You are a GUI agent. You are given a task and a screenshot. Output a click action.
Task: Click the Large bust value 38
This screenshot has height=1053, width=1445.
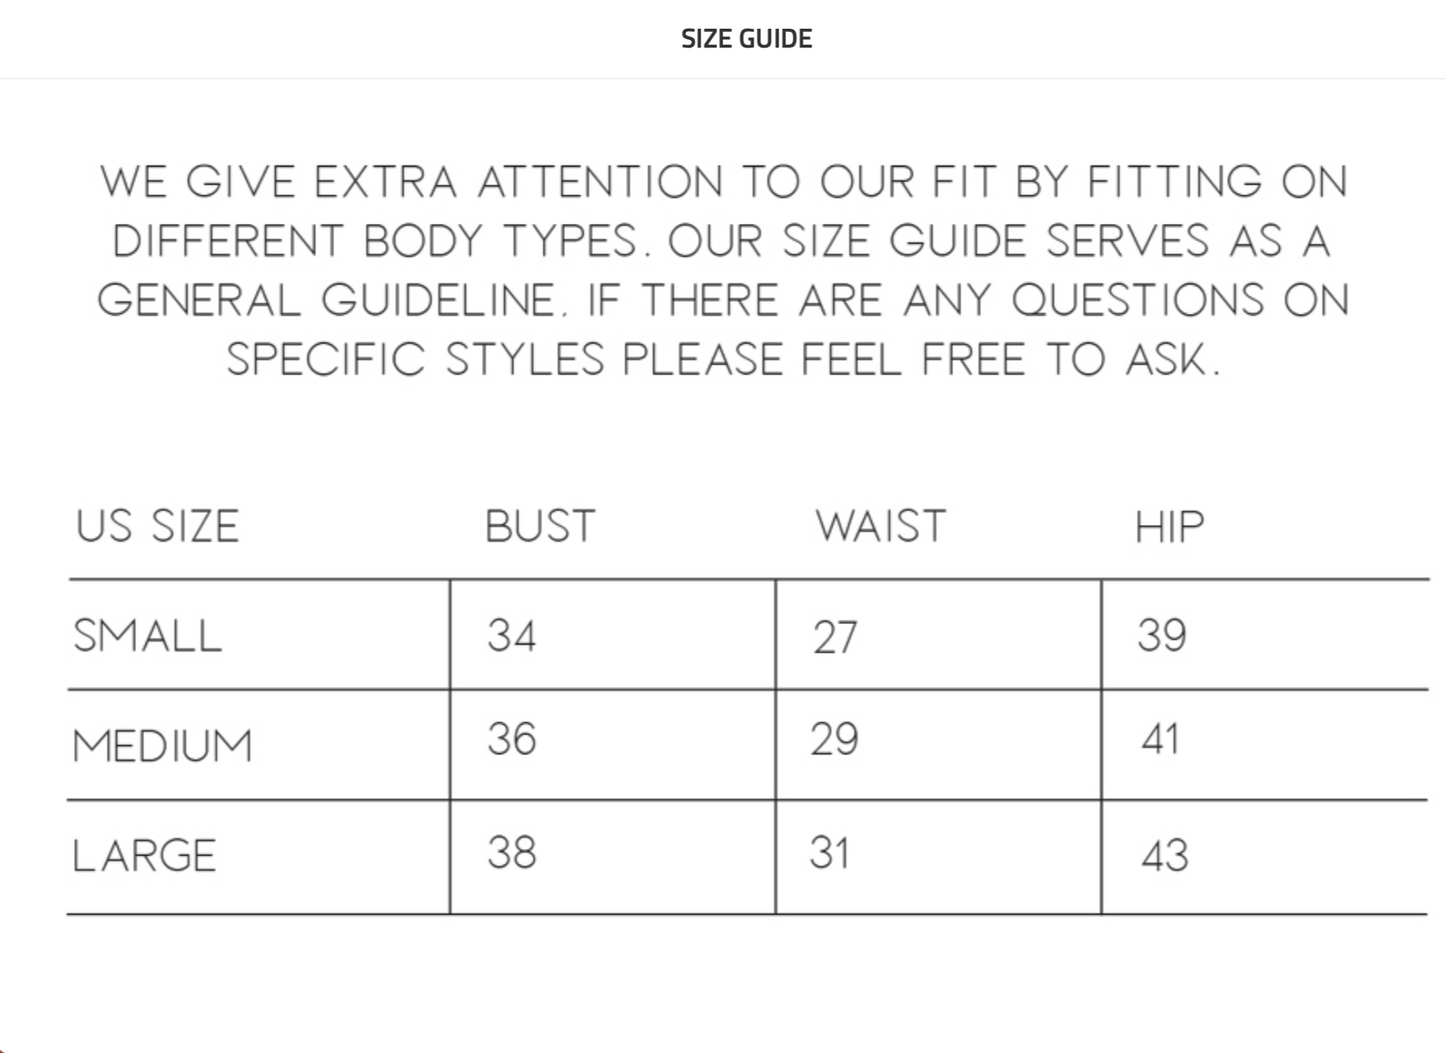512,853
